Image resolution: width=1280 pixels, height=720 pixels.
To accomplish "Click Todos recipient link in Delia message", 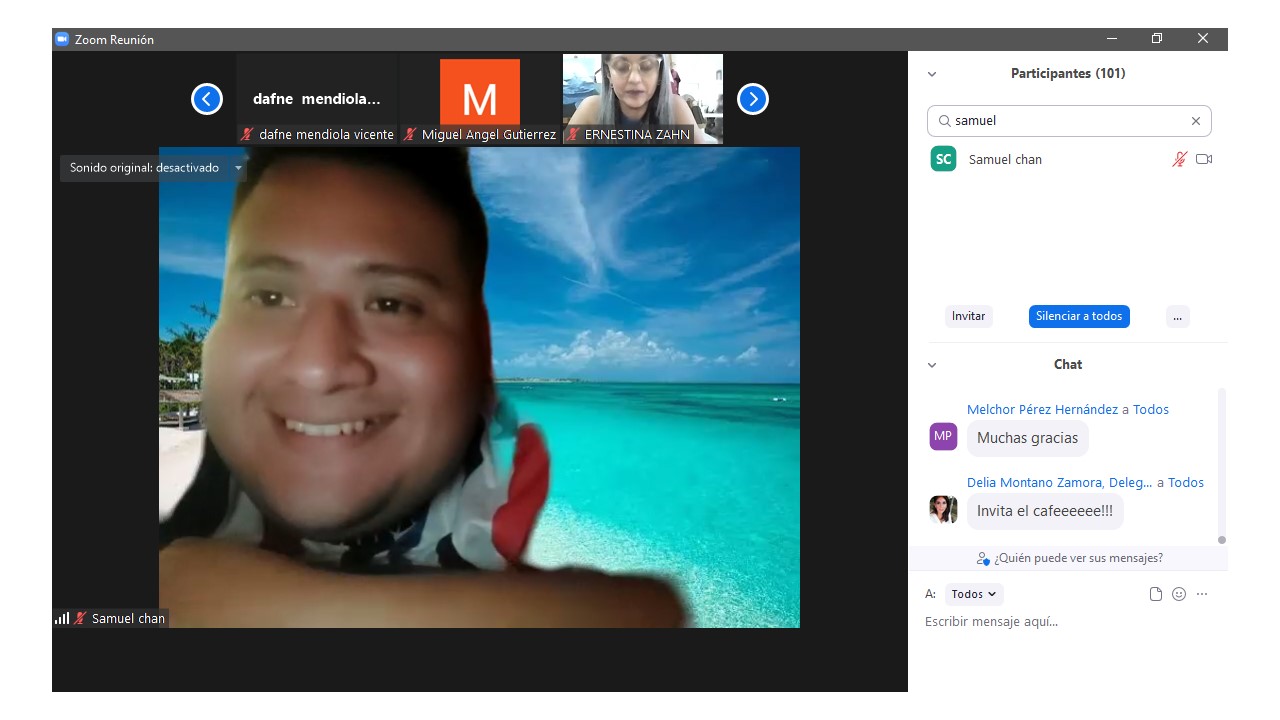I will pos(1186,482).
